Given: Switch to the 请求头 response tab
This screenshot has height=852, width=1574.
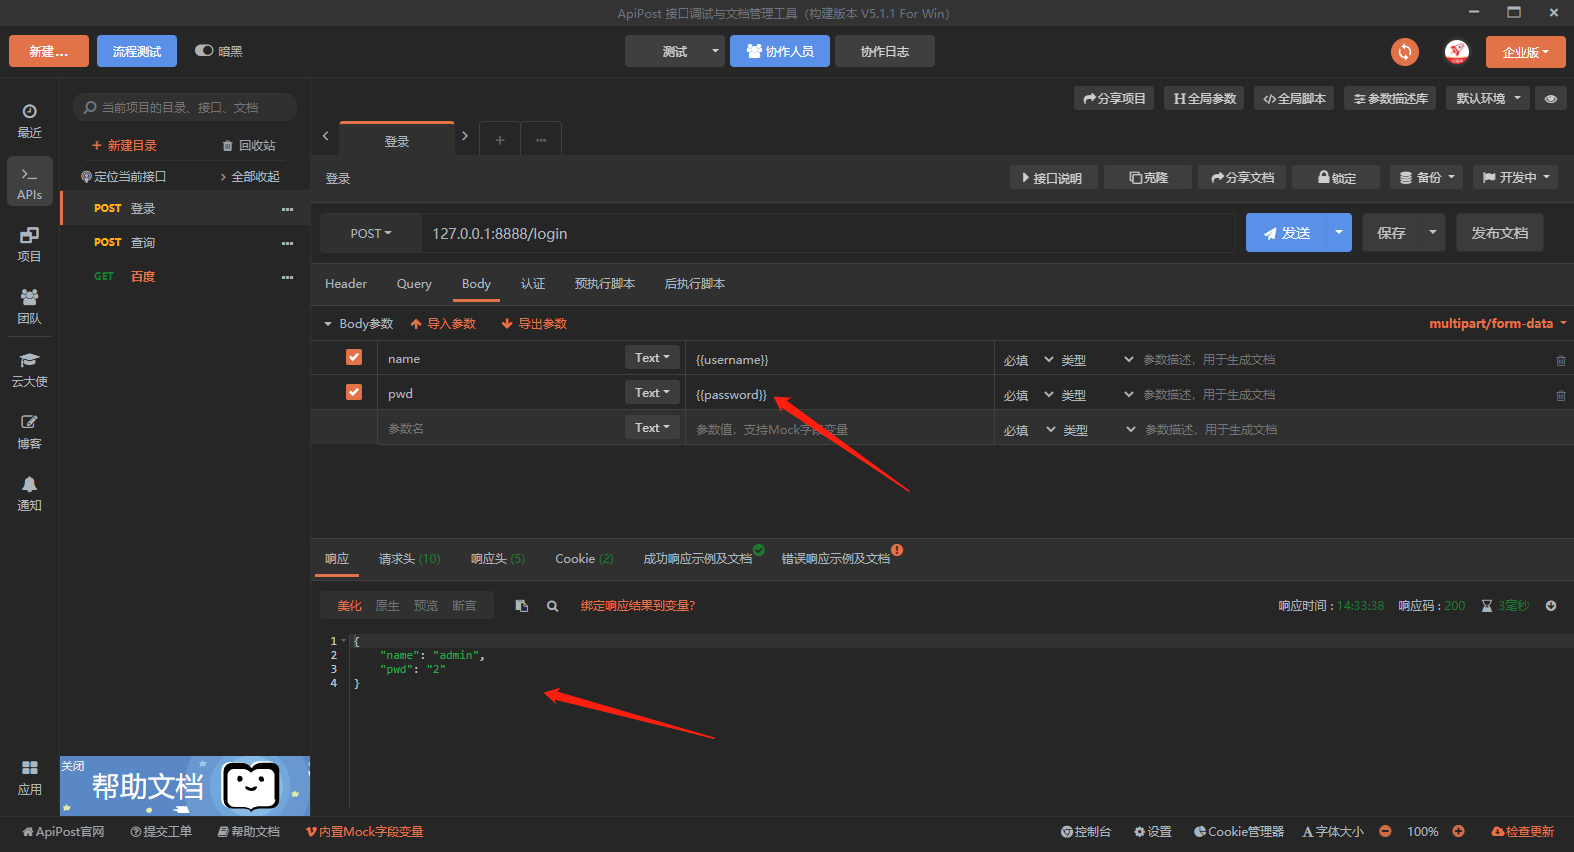Looking at the screenshot, I should [x=409, y=559].
